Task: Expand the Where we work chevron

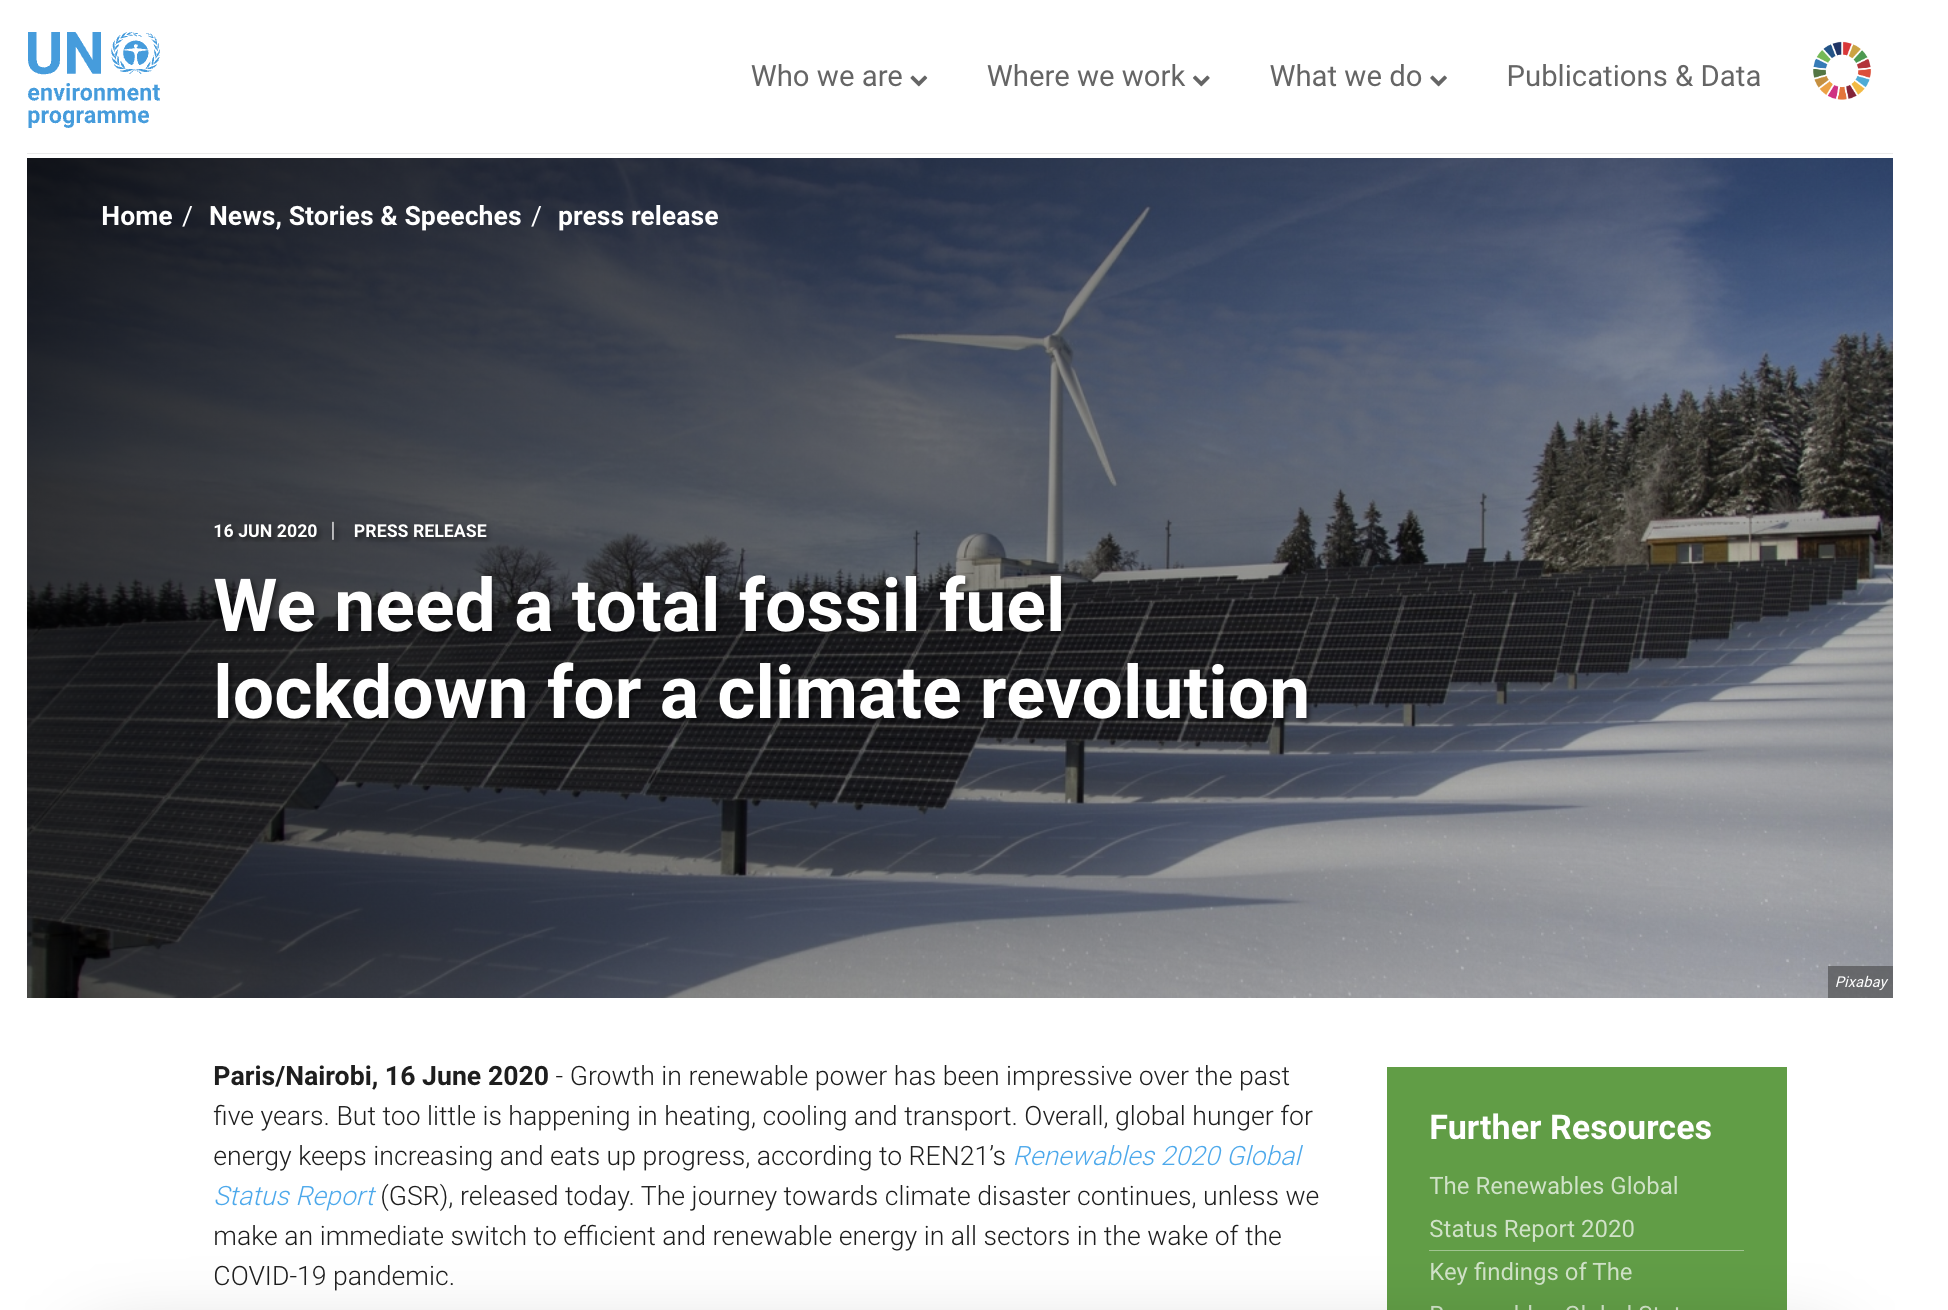Action: (1201, 80)
